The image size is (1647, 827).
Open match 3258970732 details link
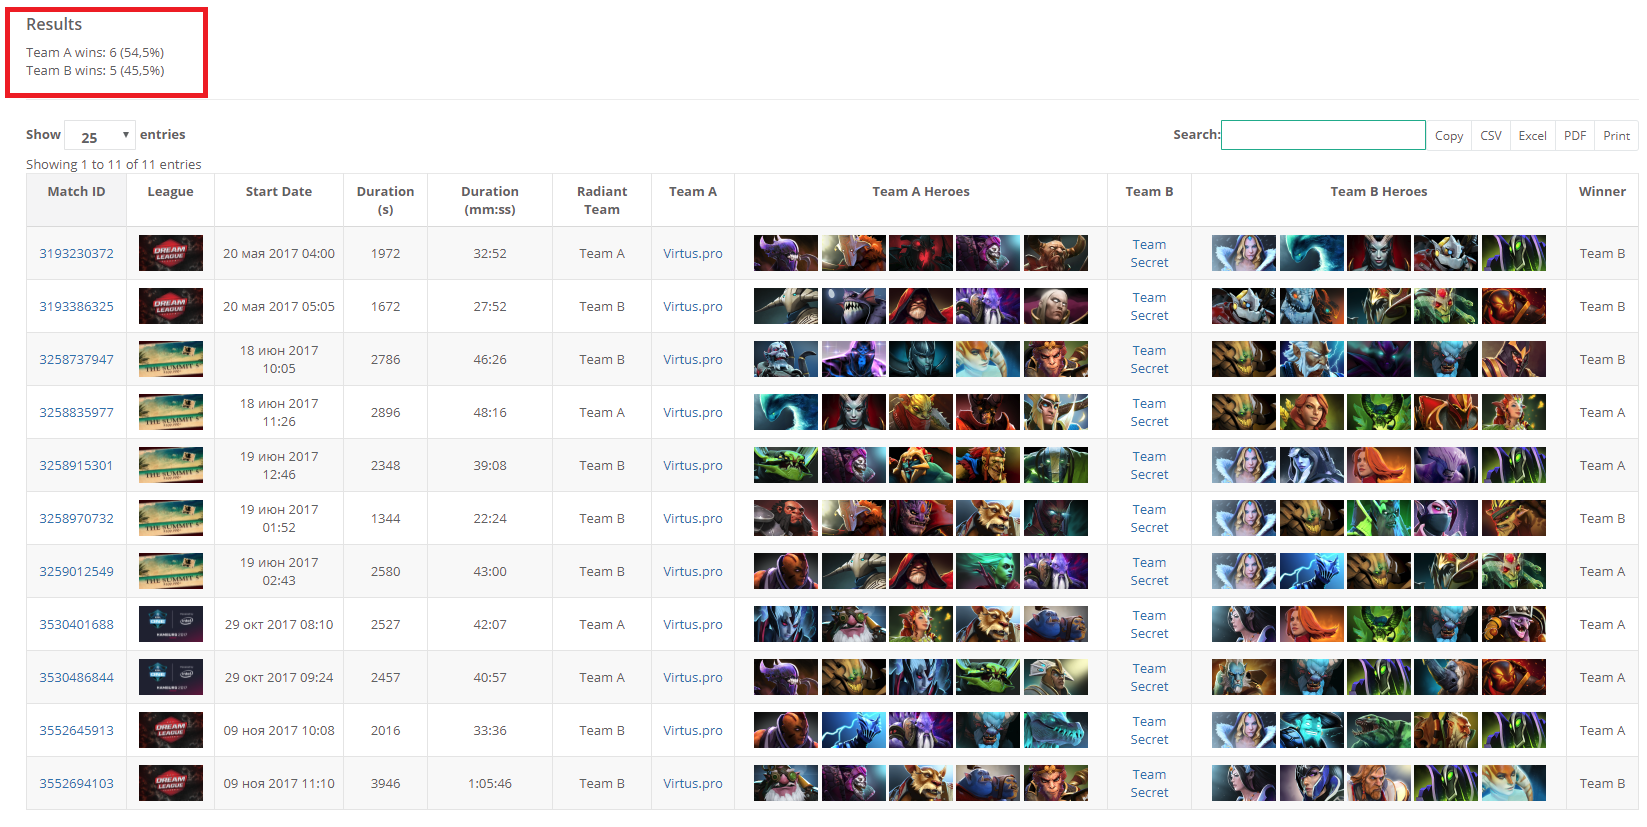76,518
